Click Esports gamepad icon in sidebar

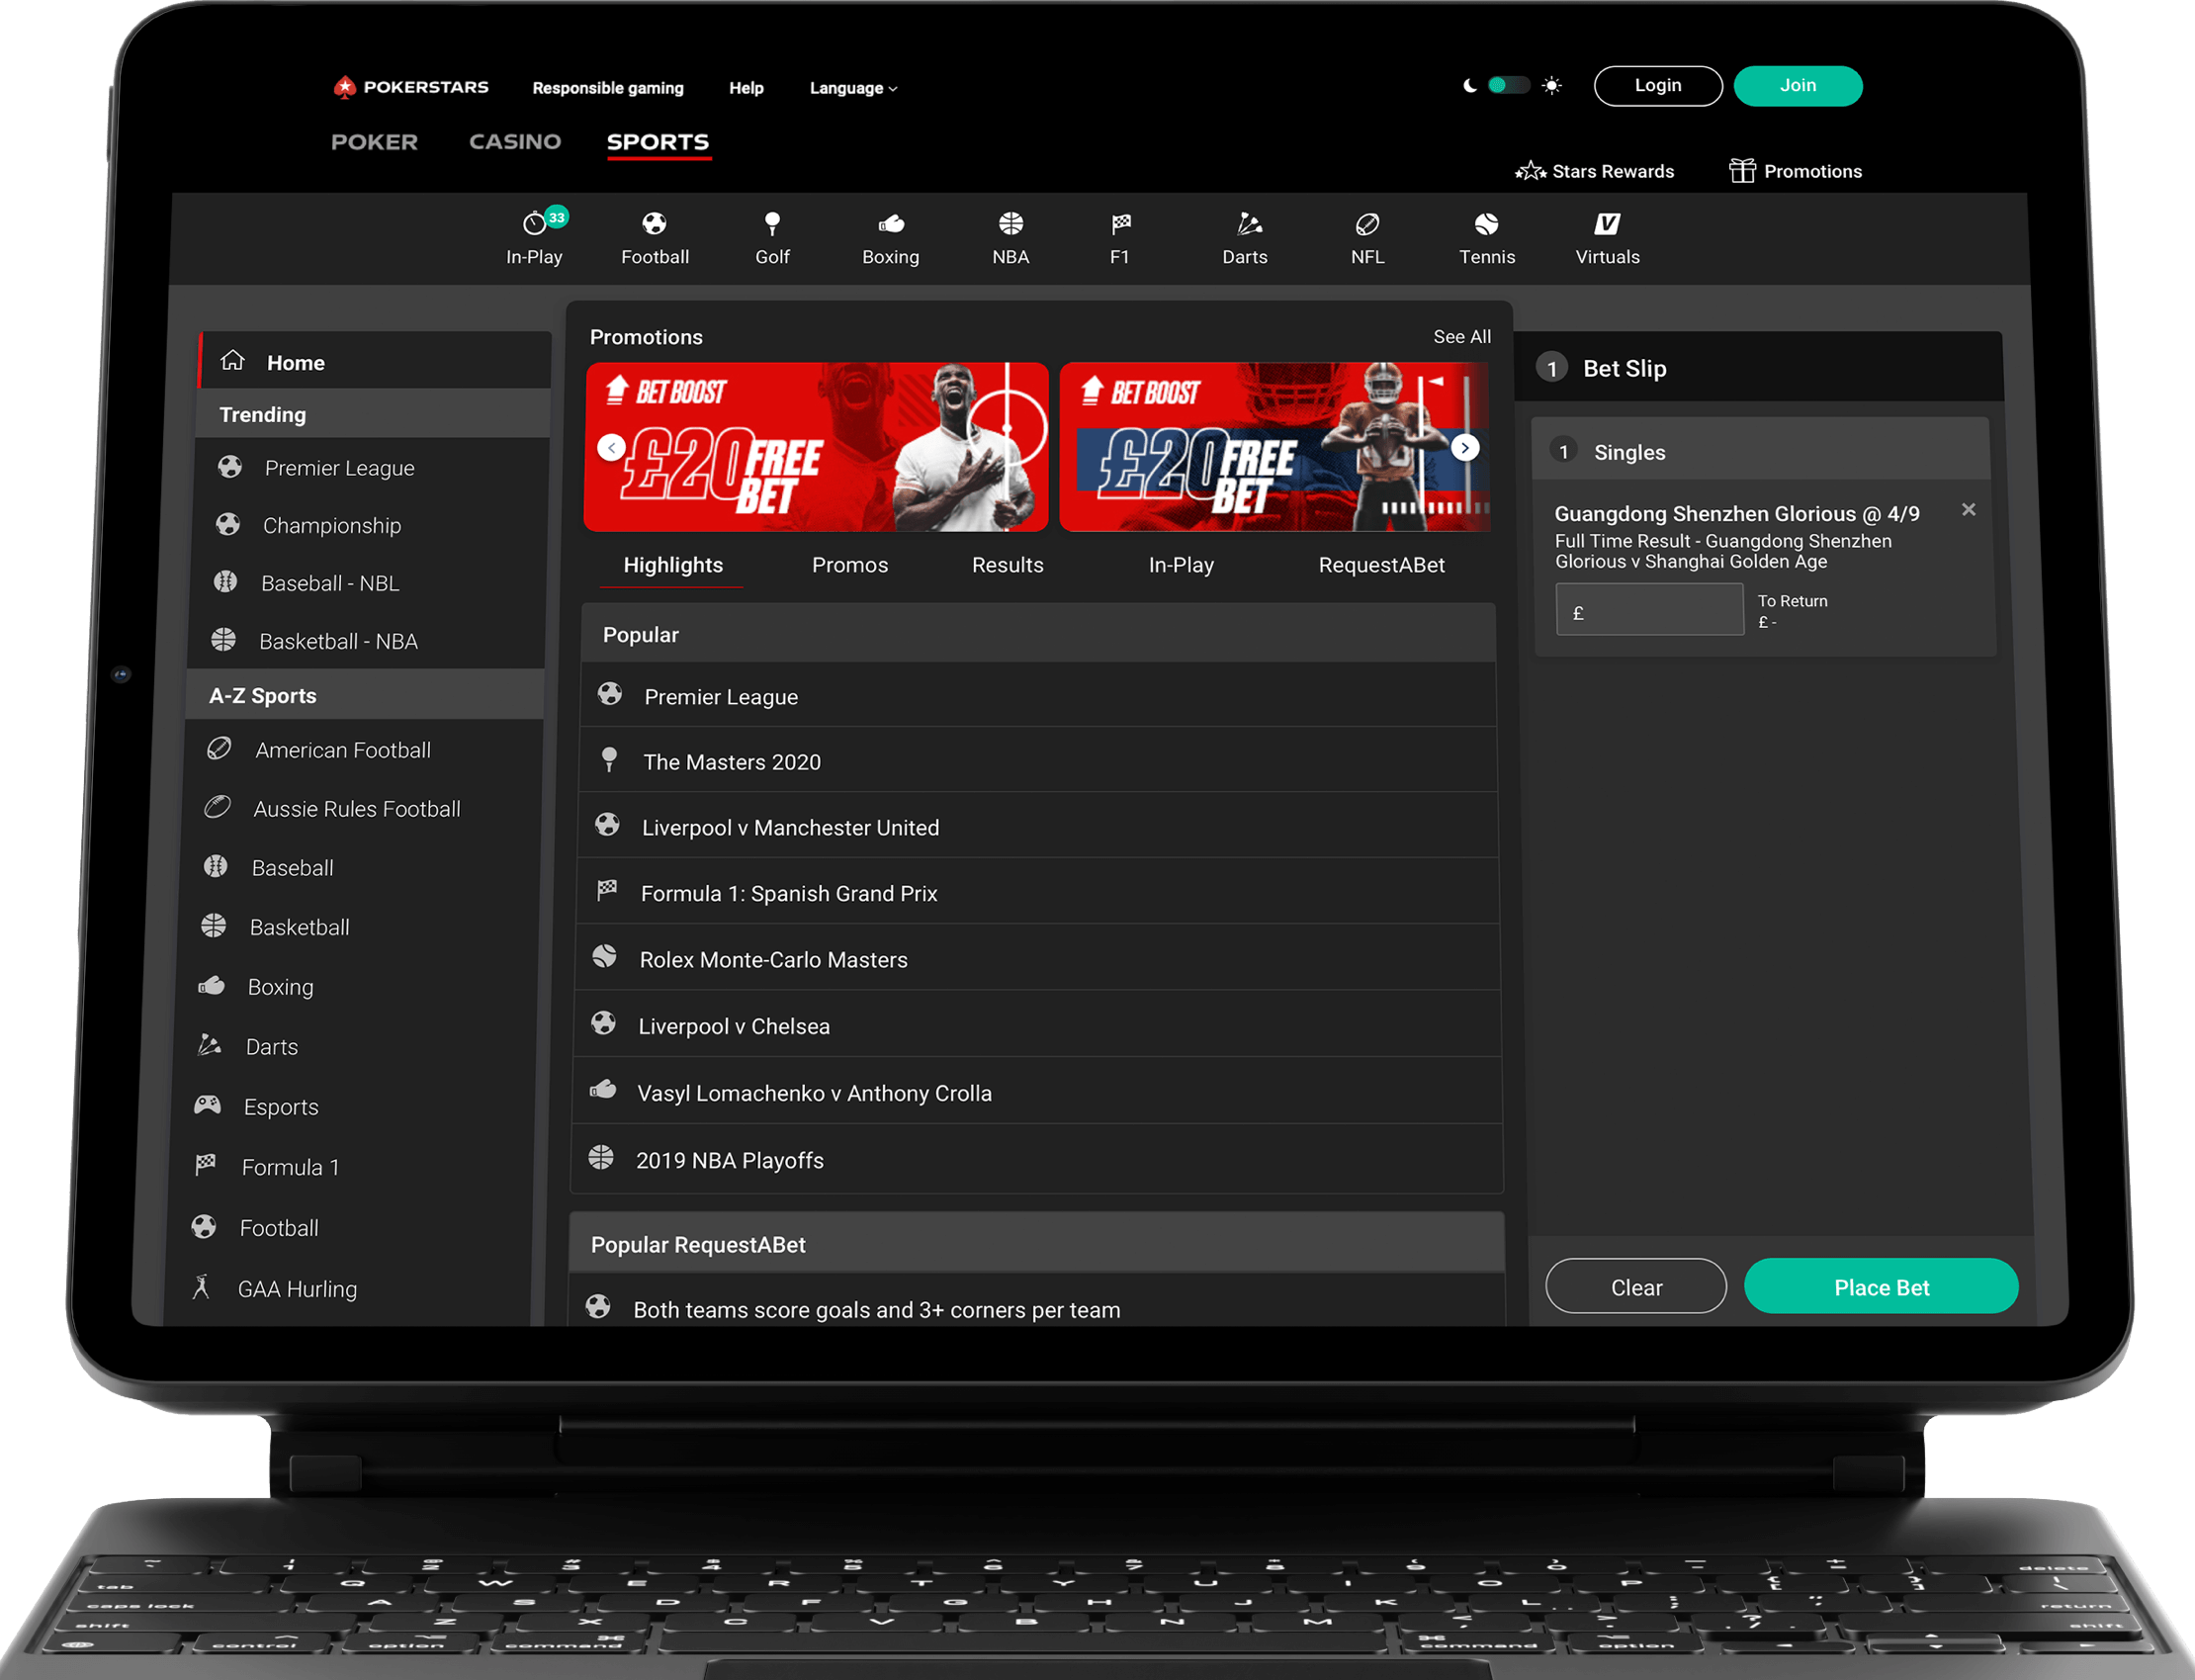(x=207, y=1105)
